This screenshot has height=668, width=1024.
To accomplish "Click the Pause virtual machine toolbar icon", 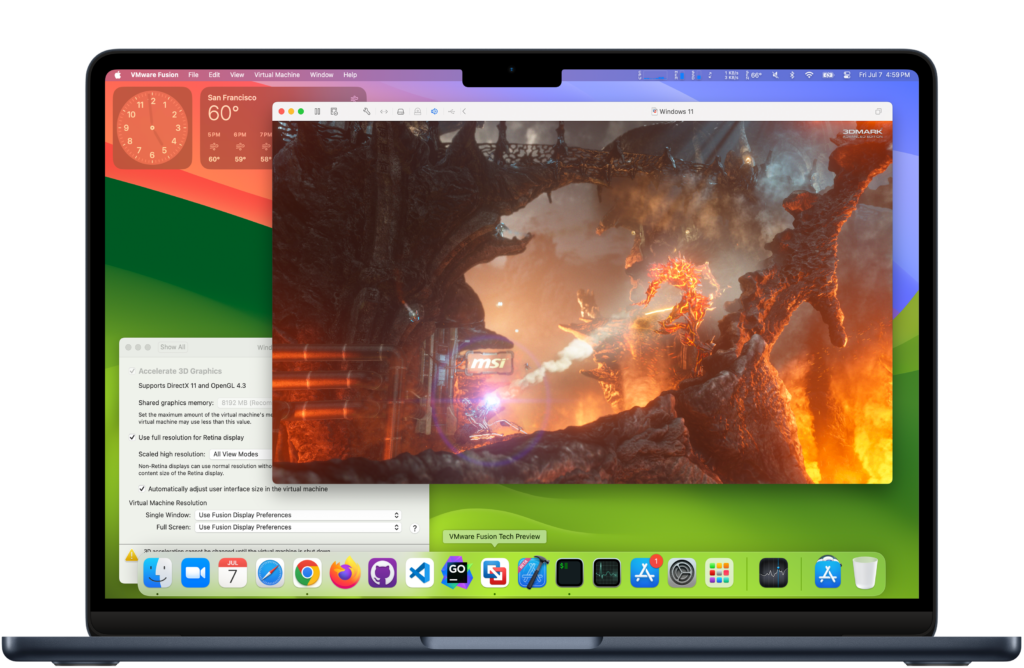I will tap(317, 111).
